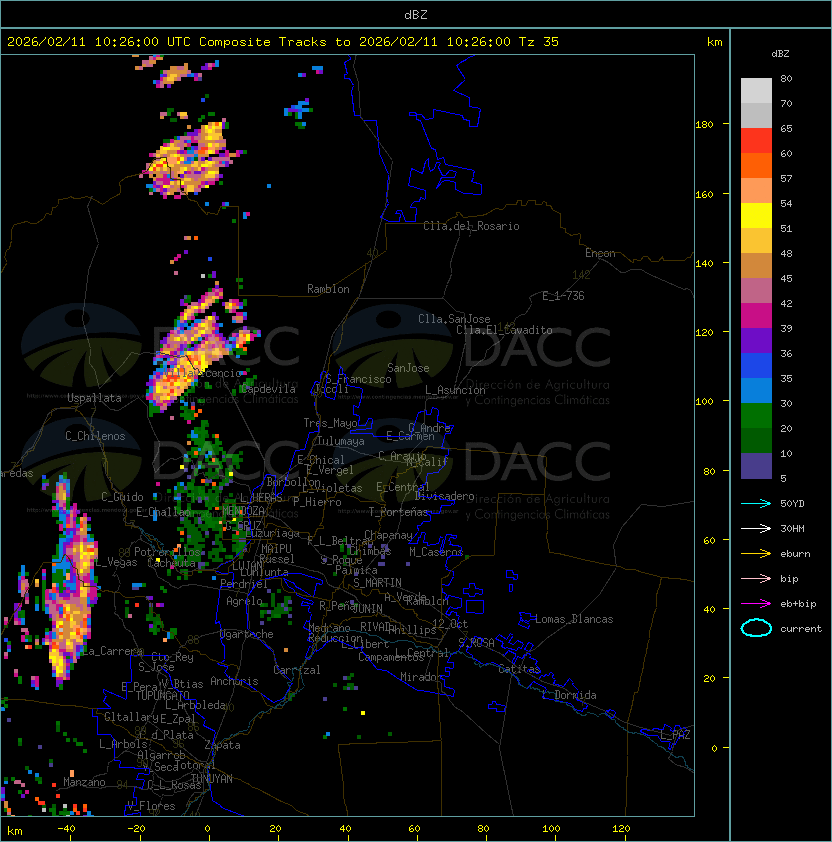Pick the gold 48–51 dBZ swatch
Image resolution: width=832 pixels, height=842 pixels.
756,241
